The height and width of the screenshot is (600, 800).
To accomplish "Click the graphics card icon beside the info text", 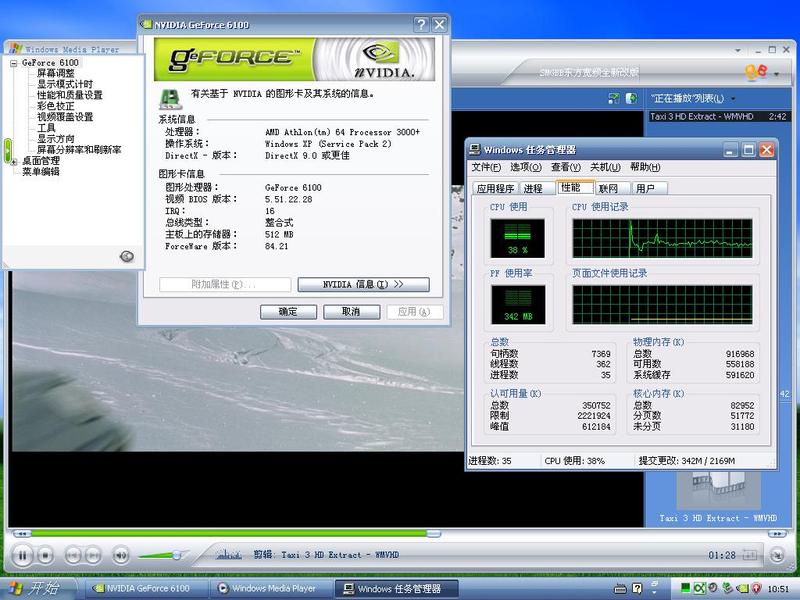I will (170, 99).
